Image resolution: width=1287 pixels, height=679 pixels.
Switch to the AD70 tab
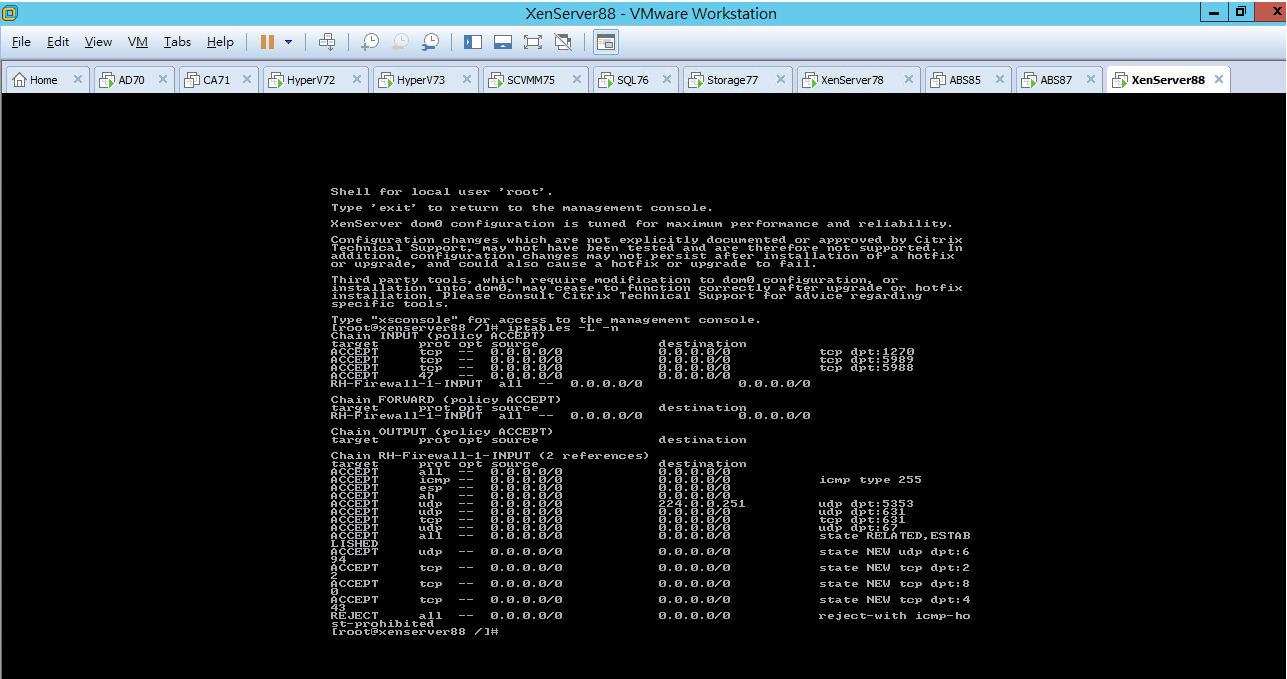pos(132,80)
